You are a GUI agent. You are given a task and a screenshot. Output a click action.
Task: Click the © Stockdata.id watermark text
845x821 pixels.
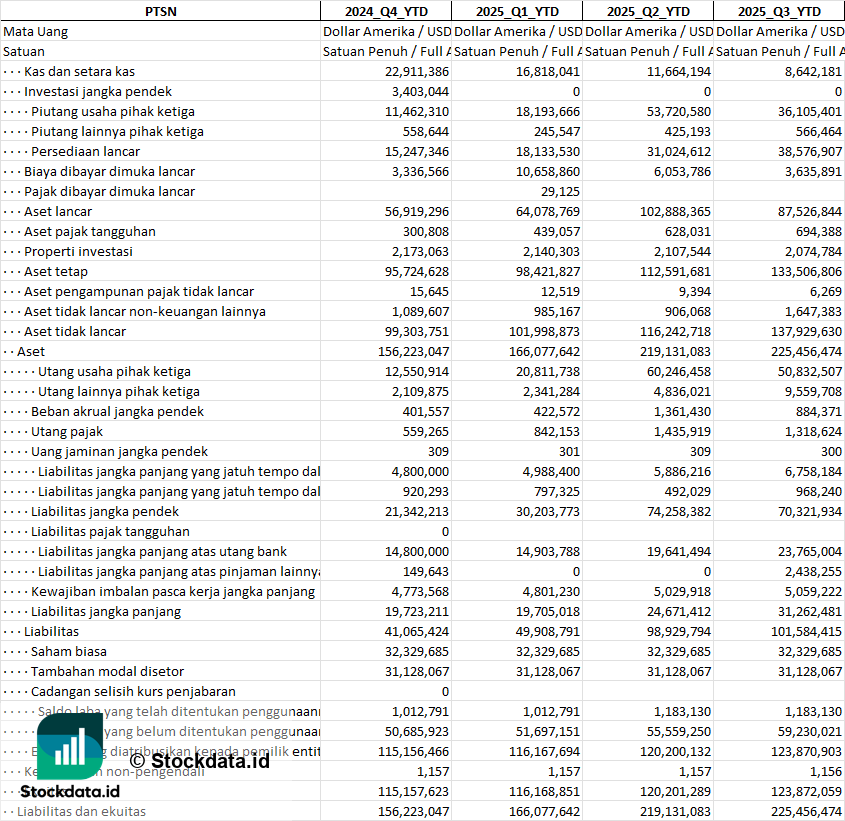pos(199,761)
